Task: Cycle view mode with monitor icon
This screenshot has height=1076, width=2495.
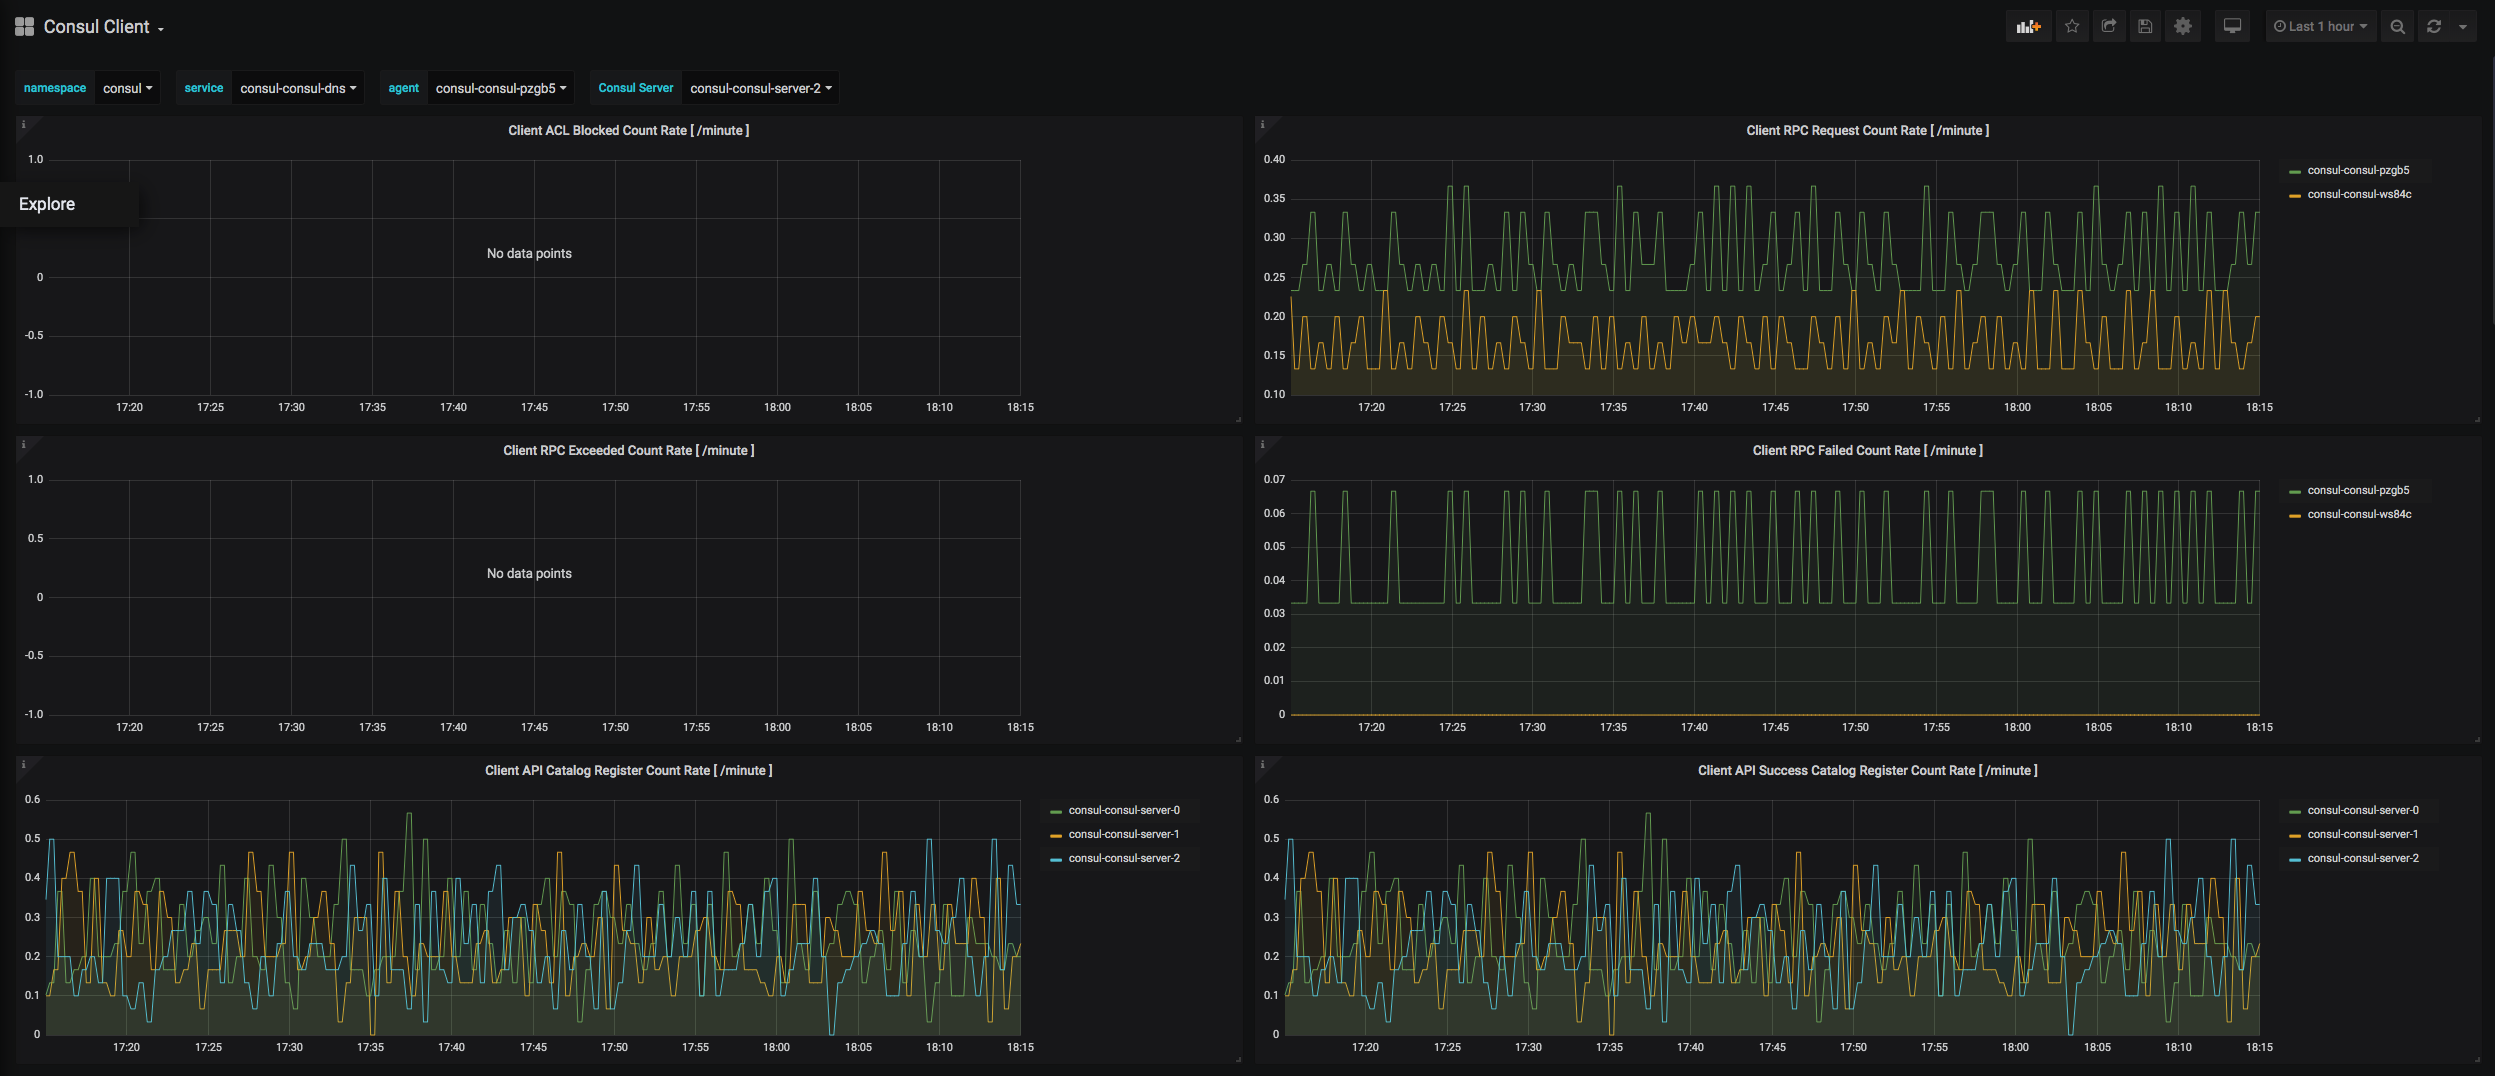Action: [x=2232, y=27]
